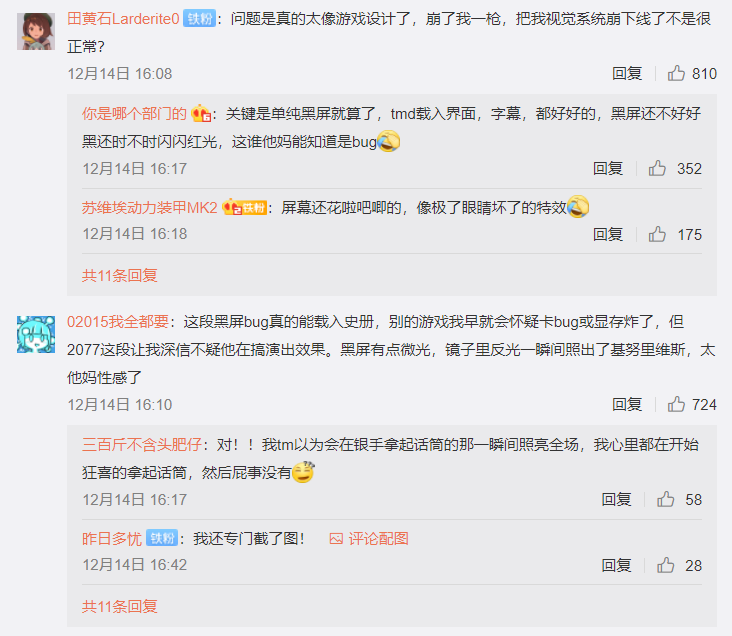Like 02015我全都要's comment with 724 likes
Viewport: 732px width, 636px height.
point(676,404)
